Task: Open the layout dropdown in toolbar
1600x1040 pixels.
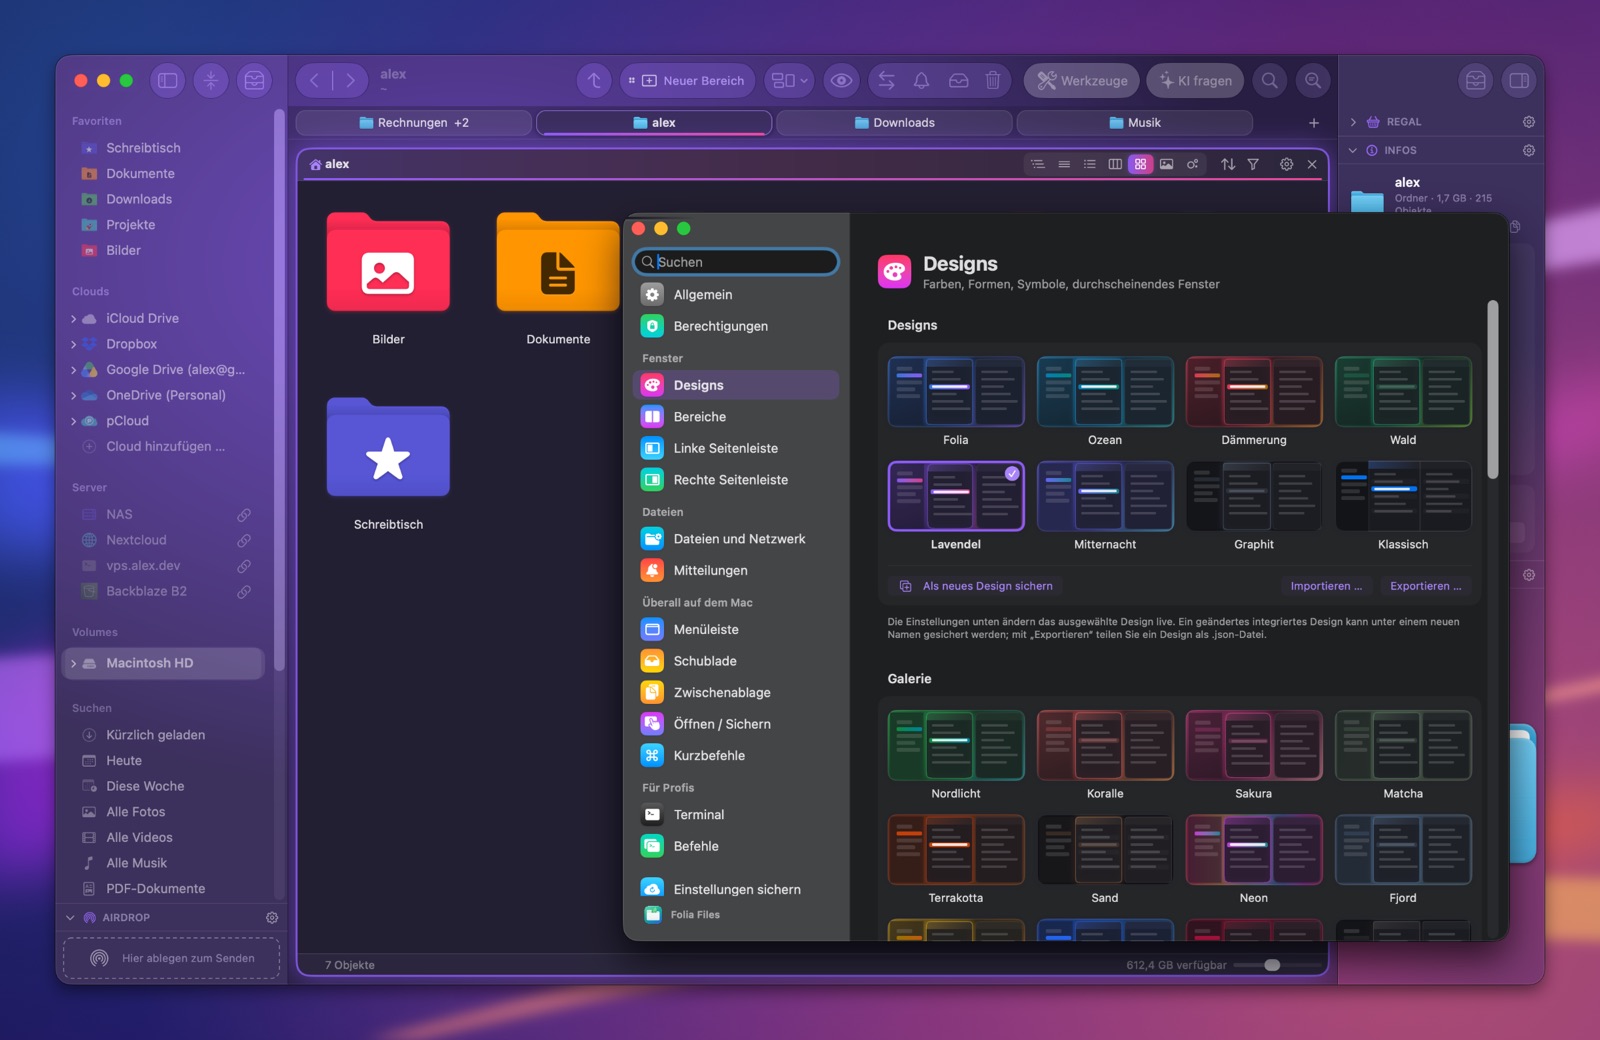Action: (x=790, y=81)
